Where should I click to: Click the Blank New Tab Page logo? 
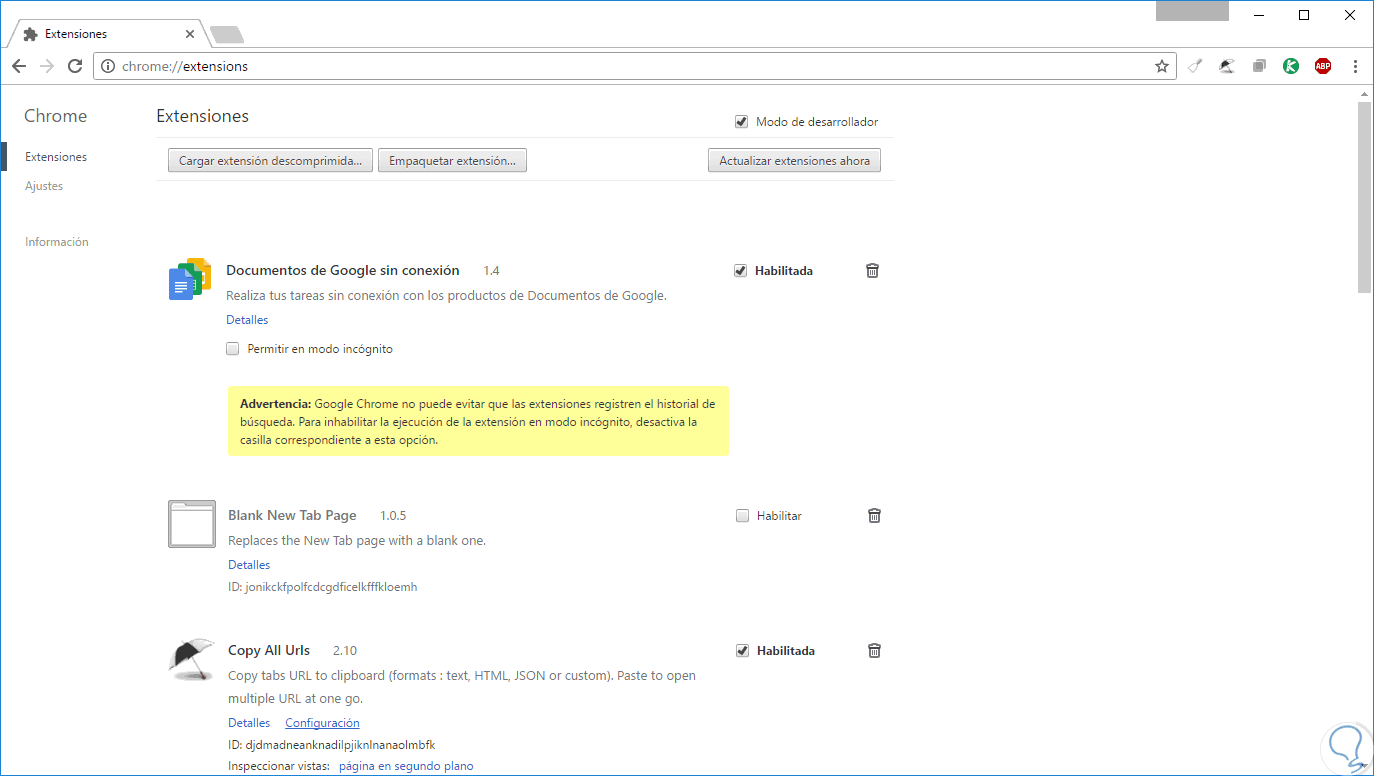(x=192, y=524)
